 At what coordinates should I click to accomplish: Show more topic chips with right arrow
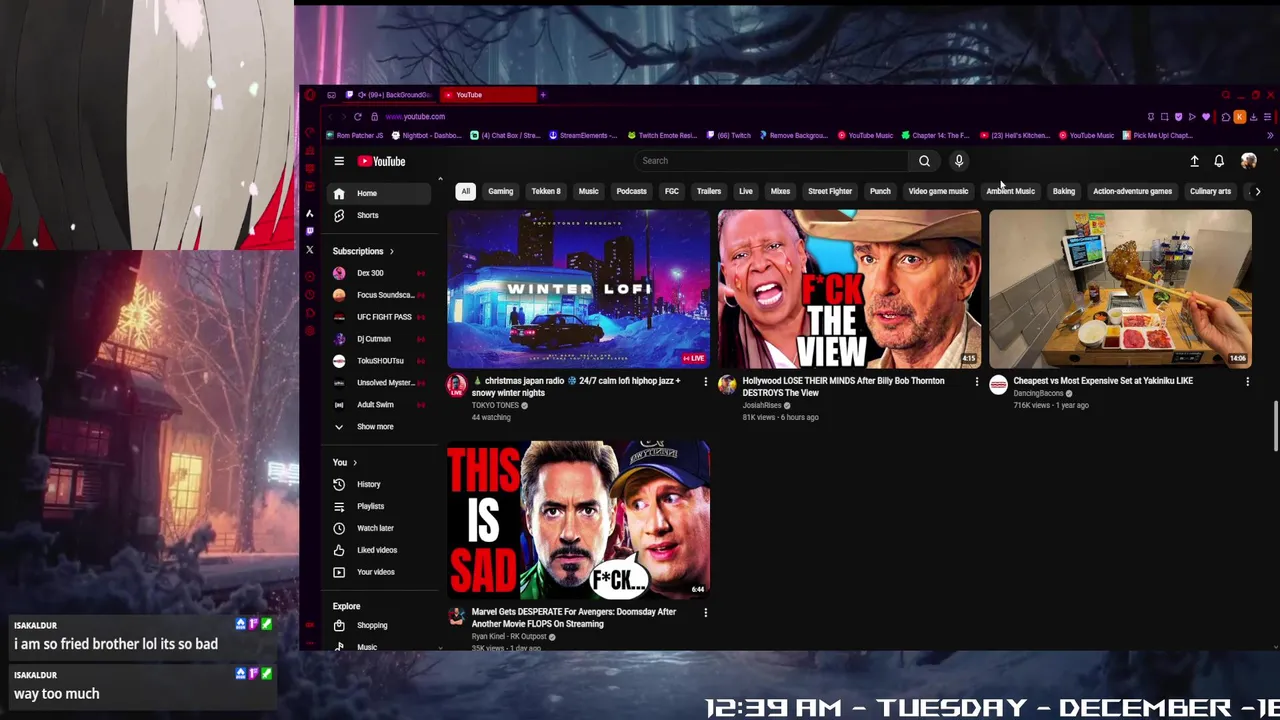tap(1257, 191)
